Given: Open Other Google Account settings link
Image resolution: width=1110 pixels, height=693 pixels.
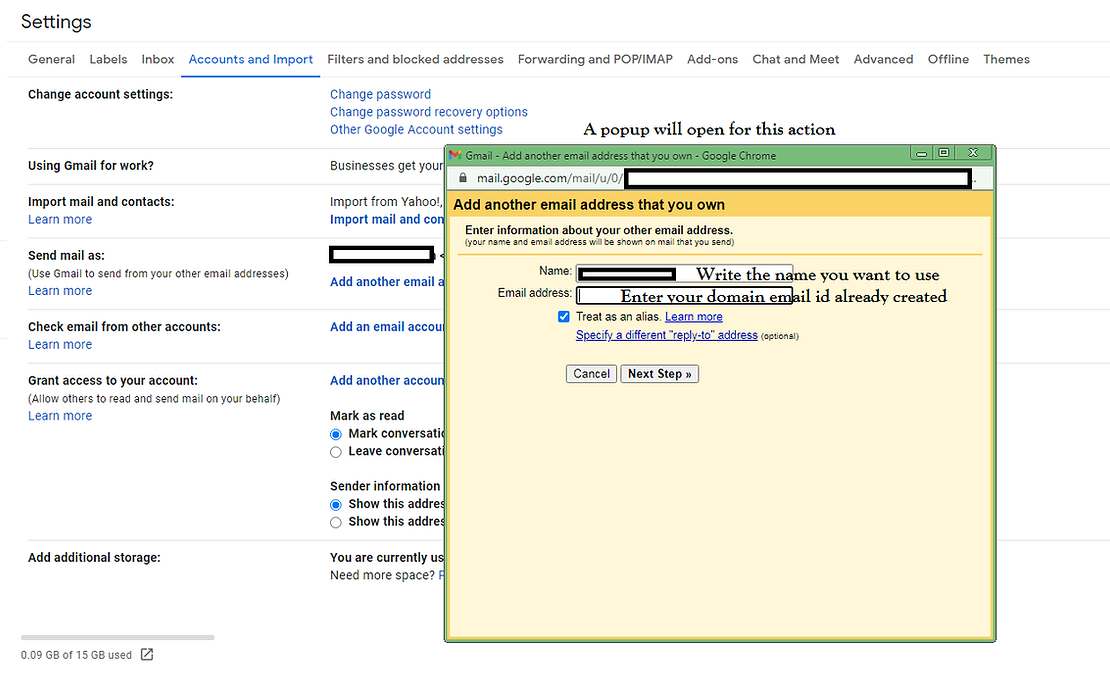Looking at the screenshot, I should 416,129.
